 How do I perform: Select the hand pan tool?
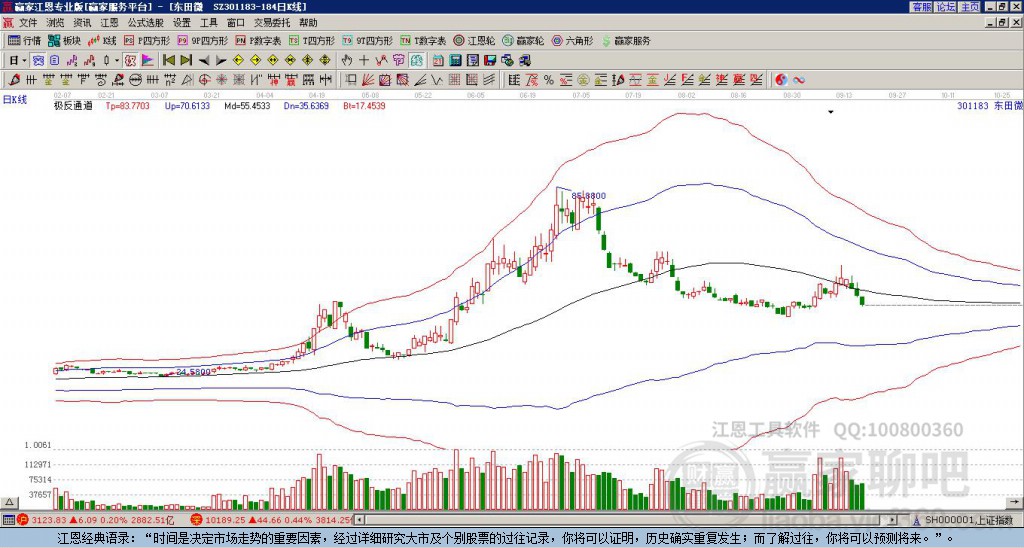[x=347, y=61]
